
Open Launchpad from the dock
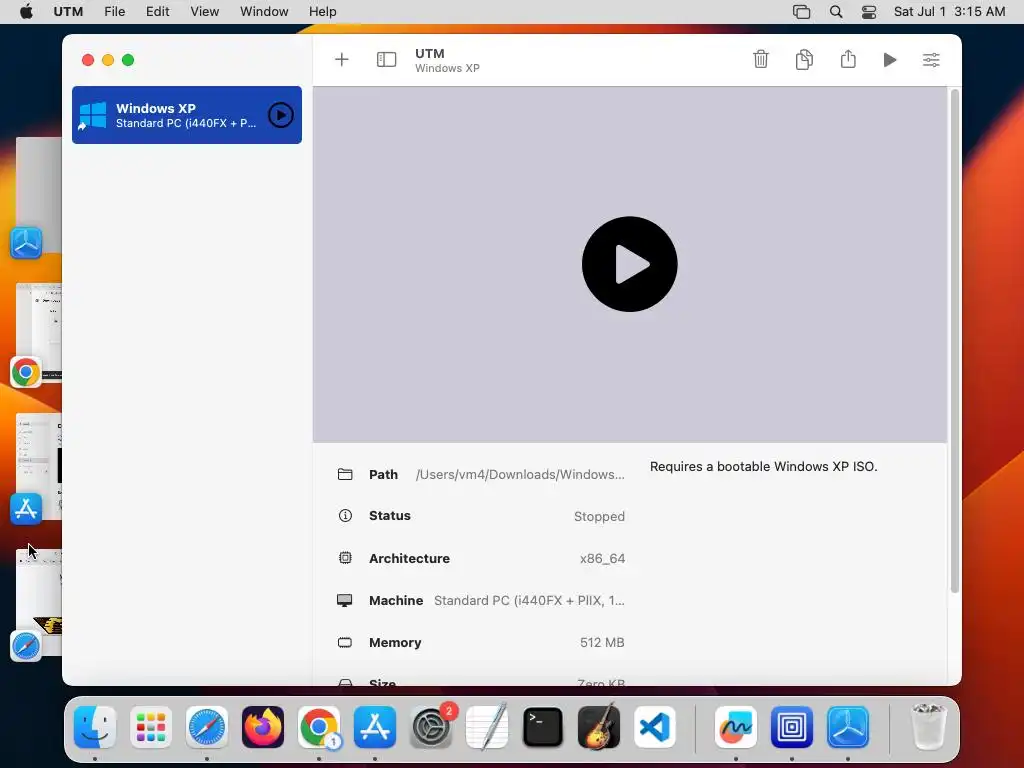(x=151, y=727)
